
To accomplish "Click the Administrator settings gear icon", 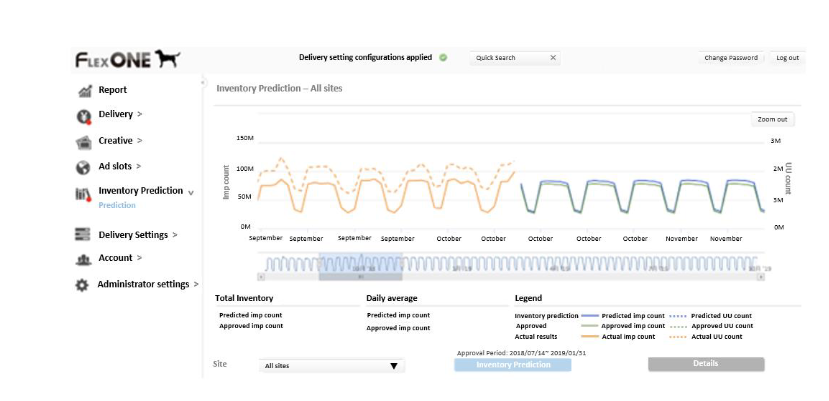I will [x=83, y=285].
